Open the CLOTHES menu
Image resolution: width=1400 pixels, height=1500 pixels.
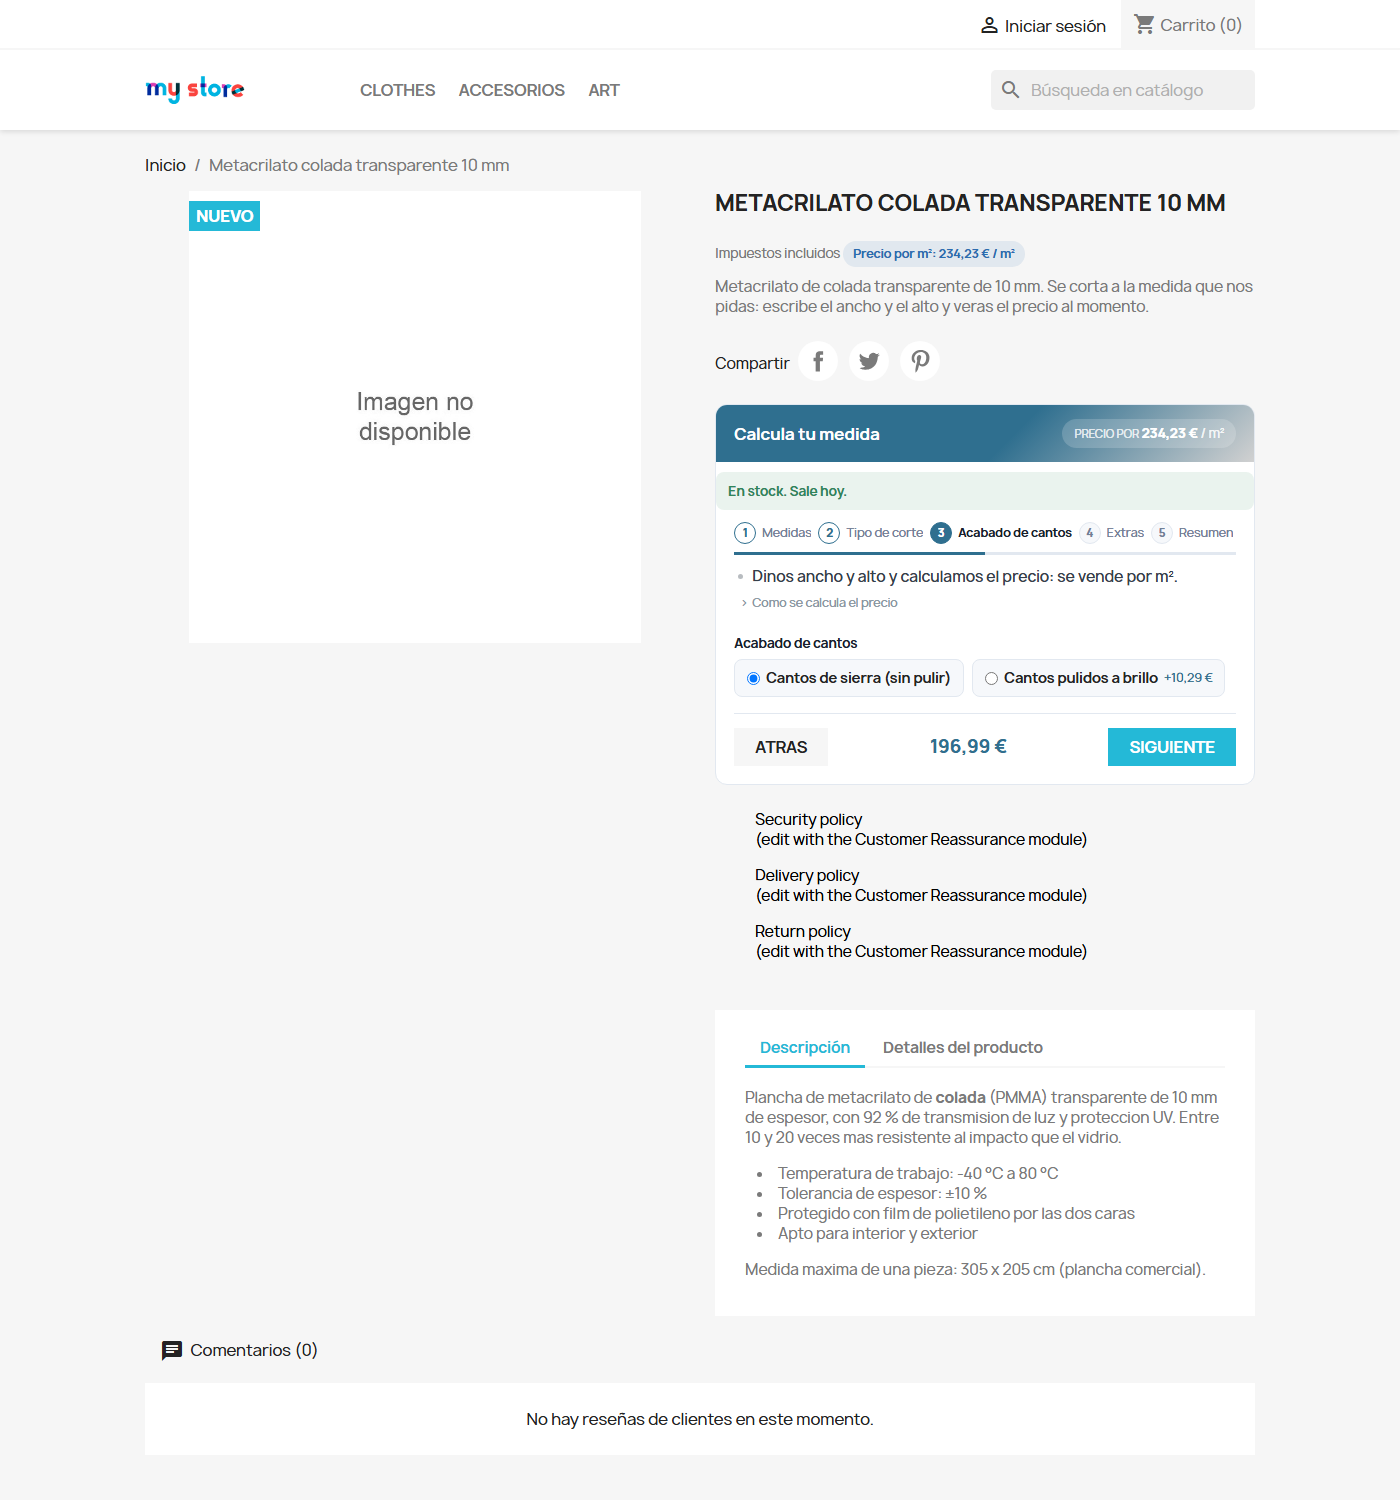click(x=397, y=90)
